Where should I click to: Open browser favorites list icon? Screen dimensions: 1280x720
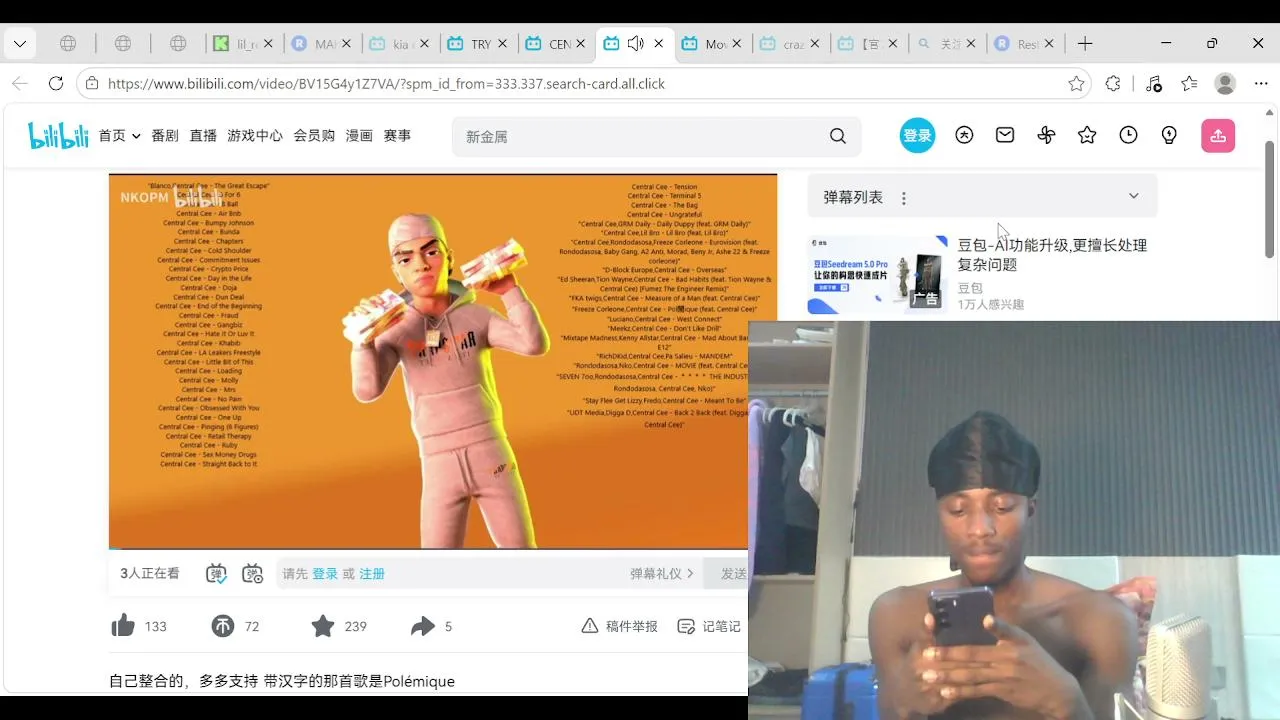[x=1189, y=84]
